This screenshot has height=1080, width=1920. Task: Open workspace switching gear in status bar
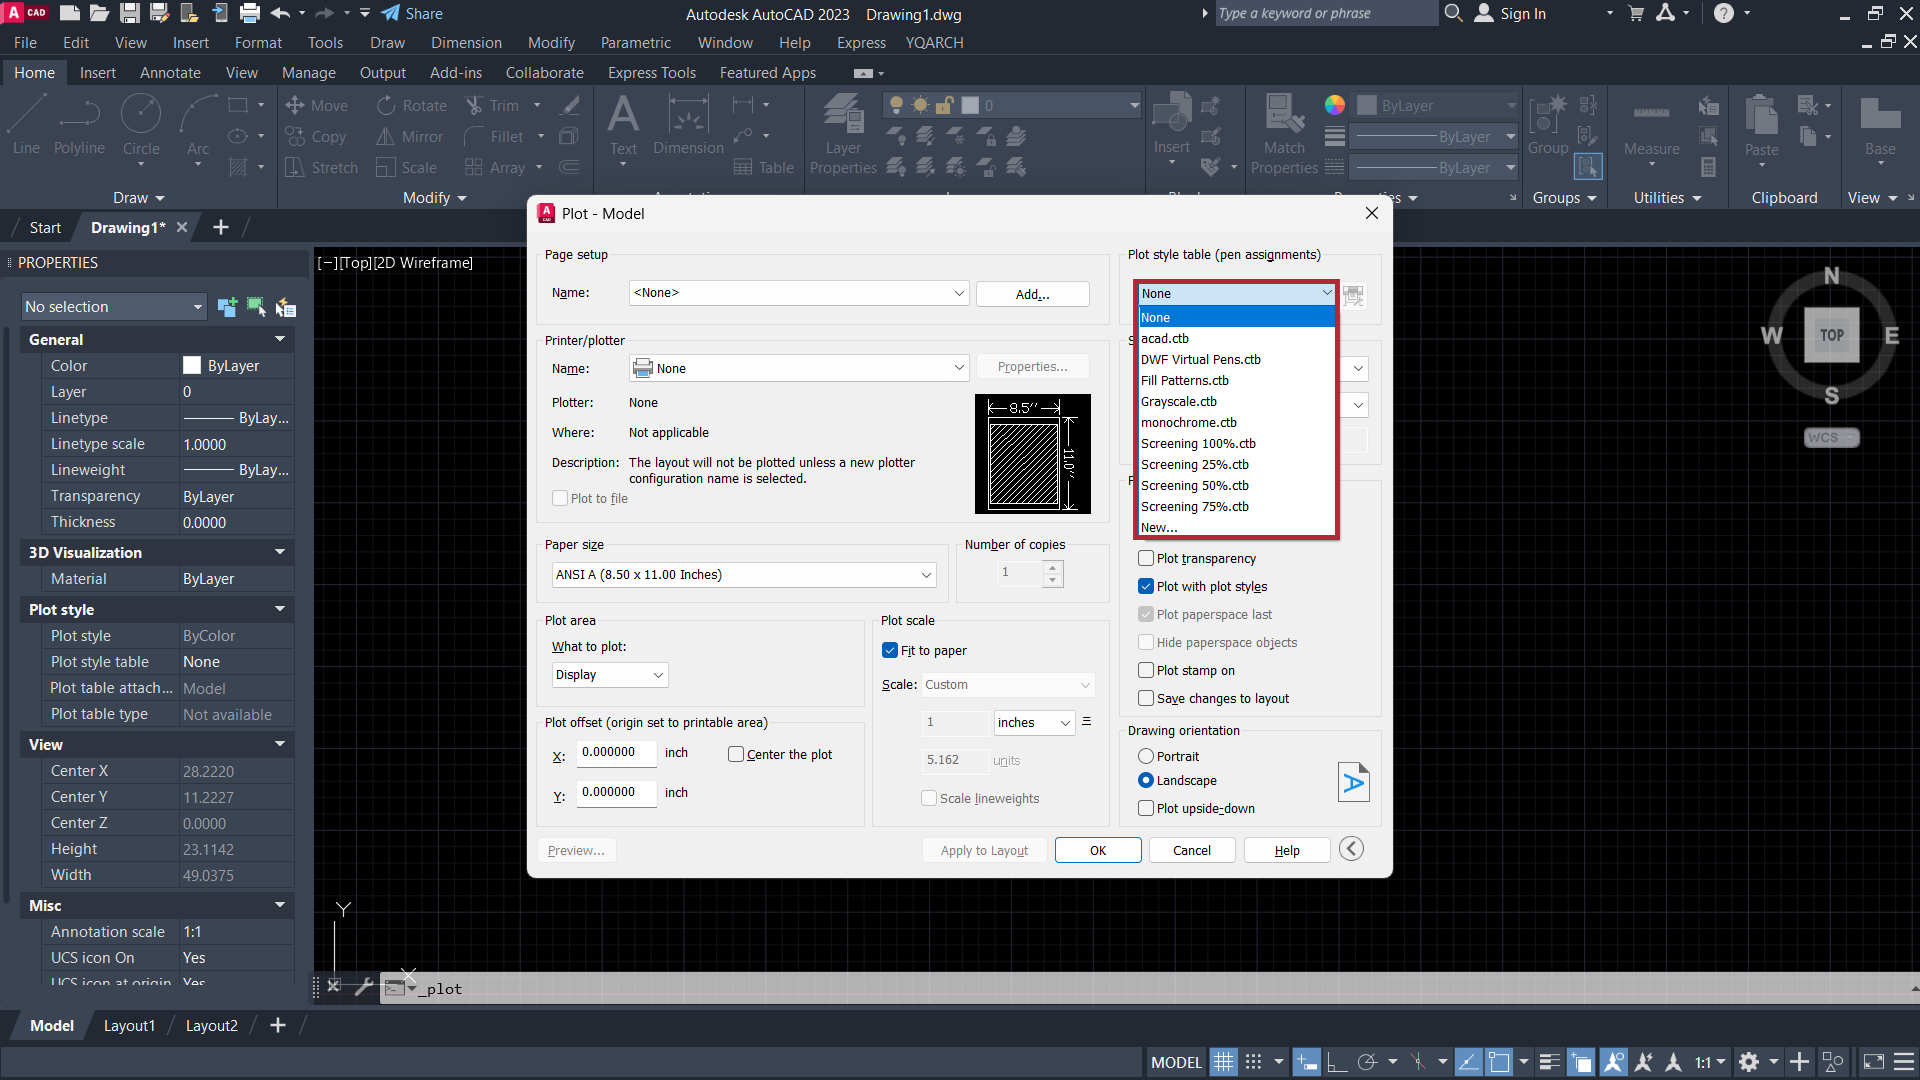tap(1748, 1062)
